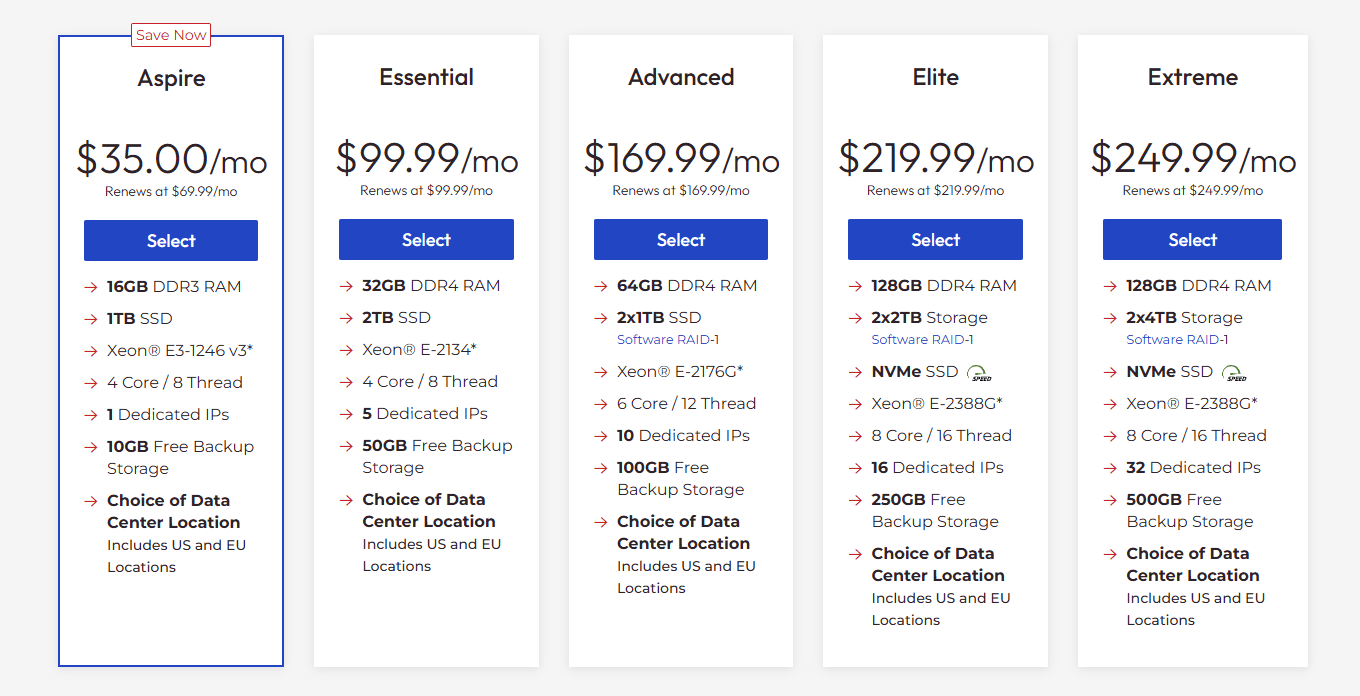Click the Extreme plan title heading
The width and height of the screenshot is (1360, 696).
click(x=1192, y=77)
